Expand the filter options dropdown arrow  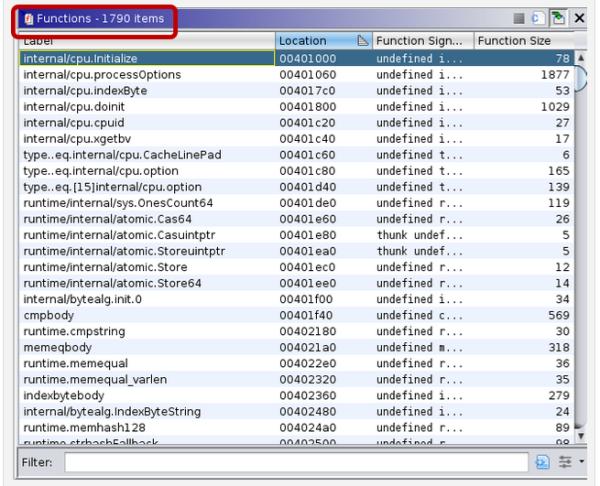tap(580, 463)
